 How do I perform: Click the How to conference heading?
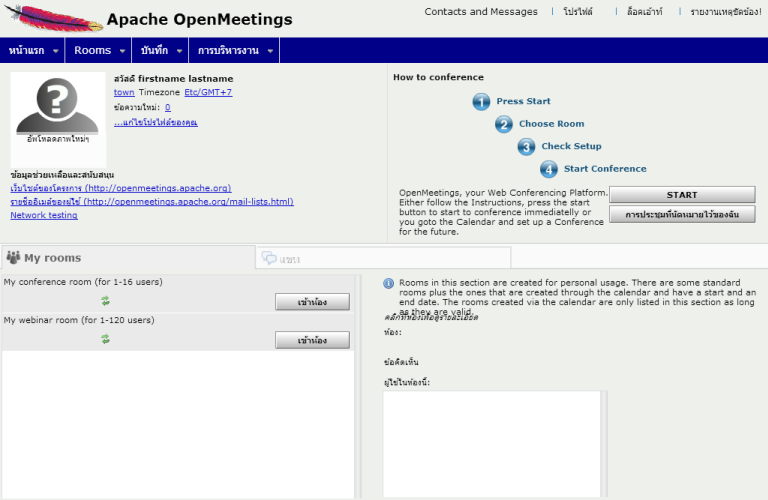438,77
